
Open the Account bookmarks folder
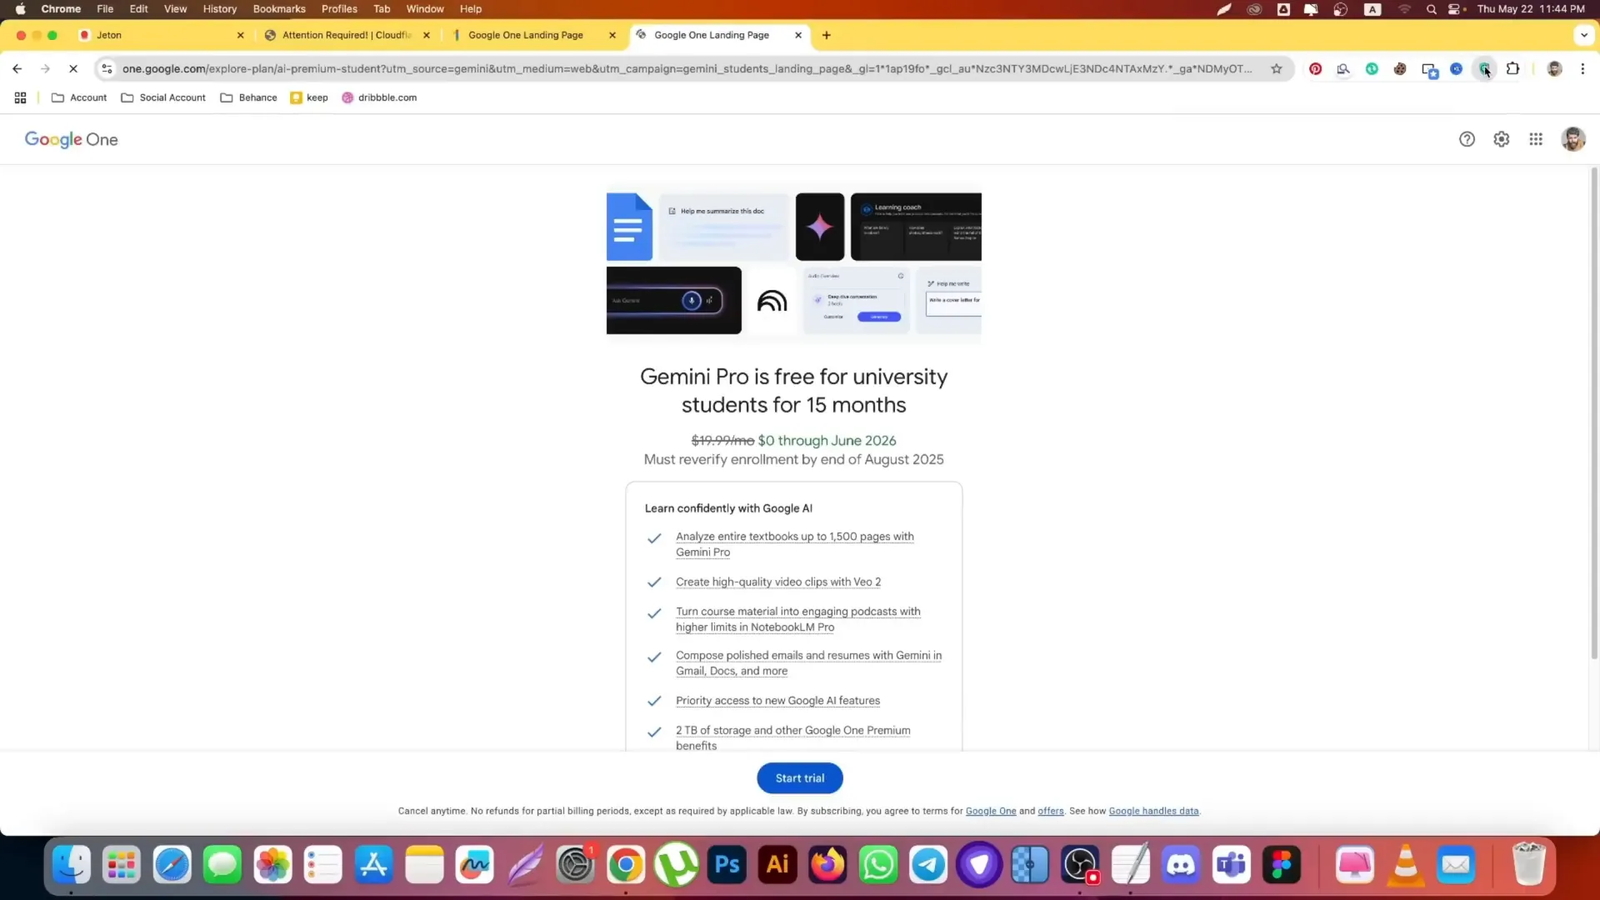[79, 98]
